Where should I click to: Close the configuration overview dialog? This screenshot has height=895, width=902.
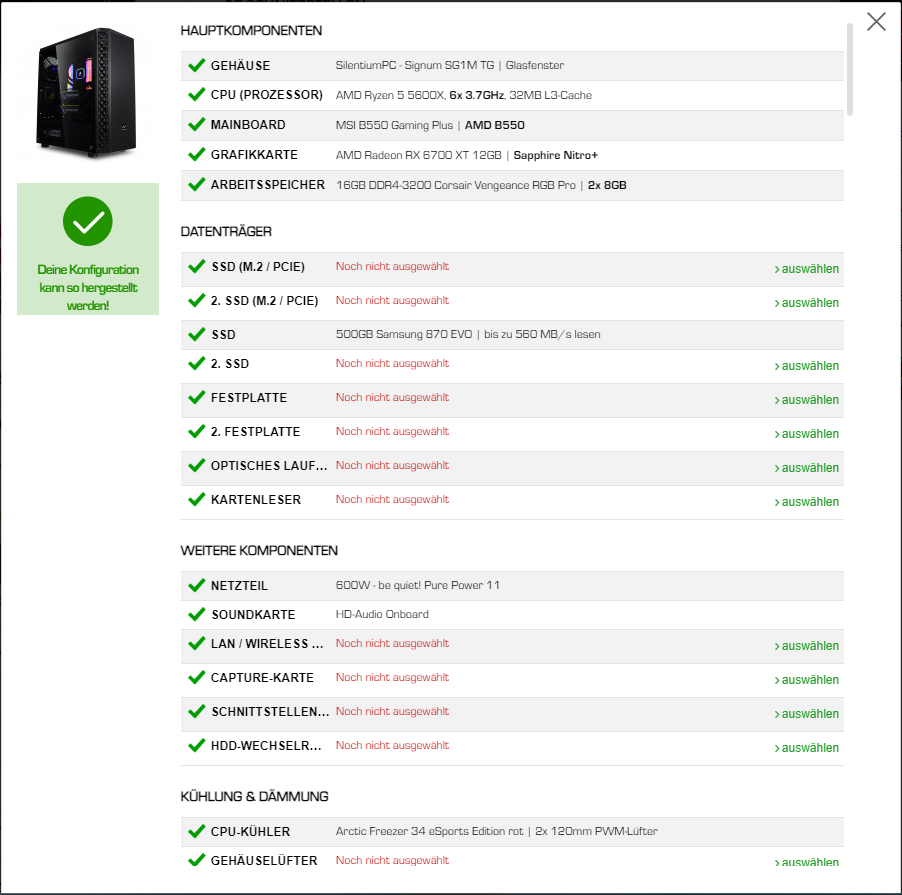pyautogui.click(x=876, y=22)
